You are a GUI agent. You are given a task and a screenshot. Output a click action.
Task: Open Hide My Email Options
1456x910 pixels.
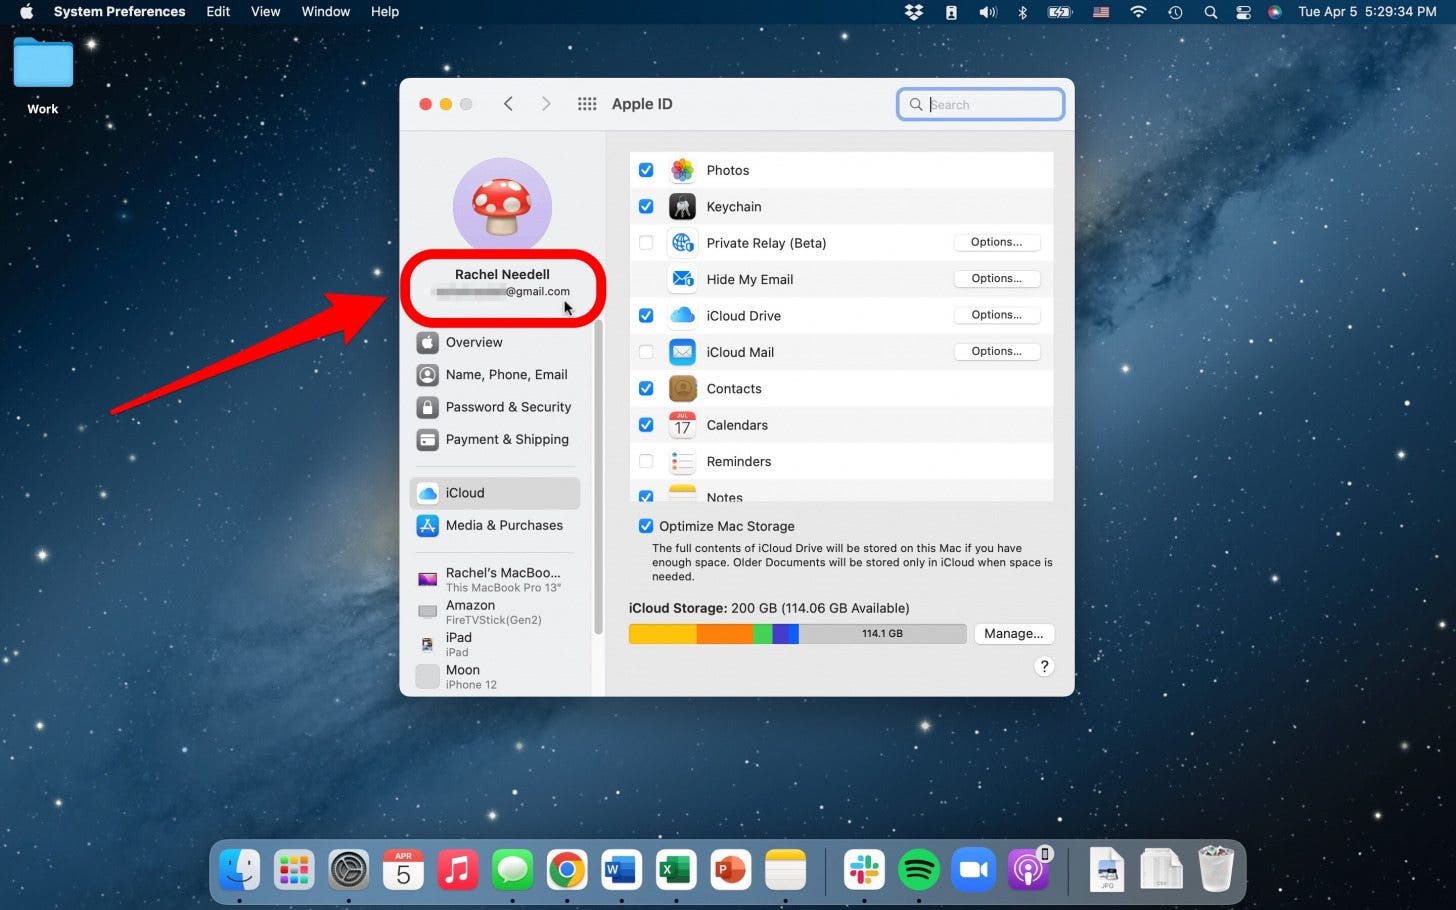click(996, 278)
